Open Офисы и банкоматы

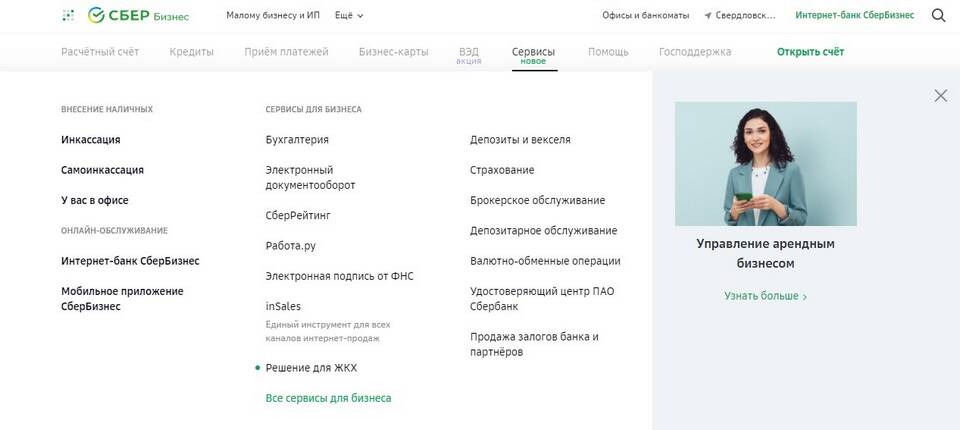pos(645,15)
